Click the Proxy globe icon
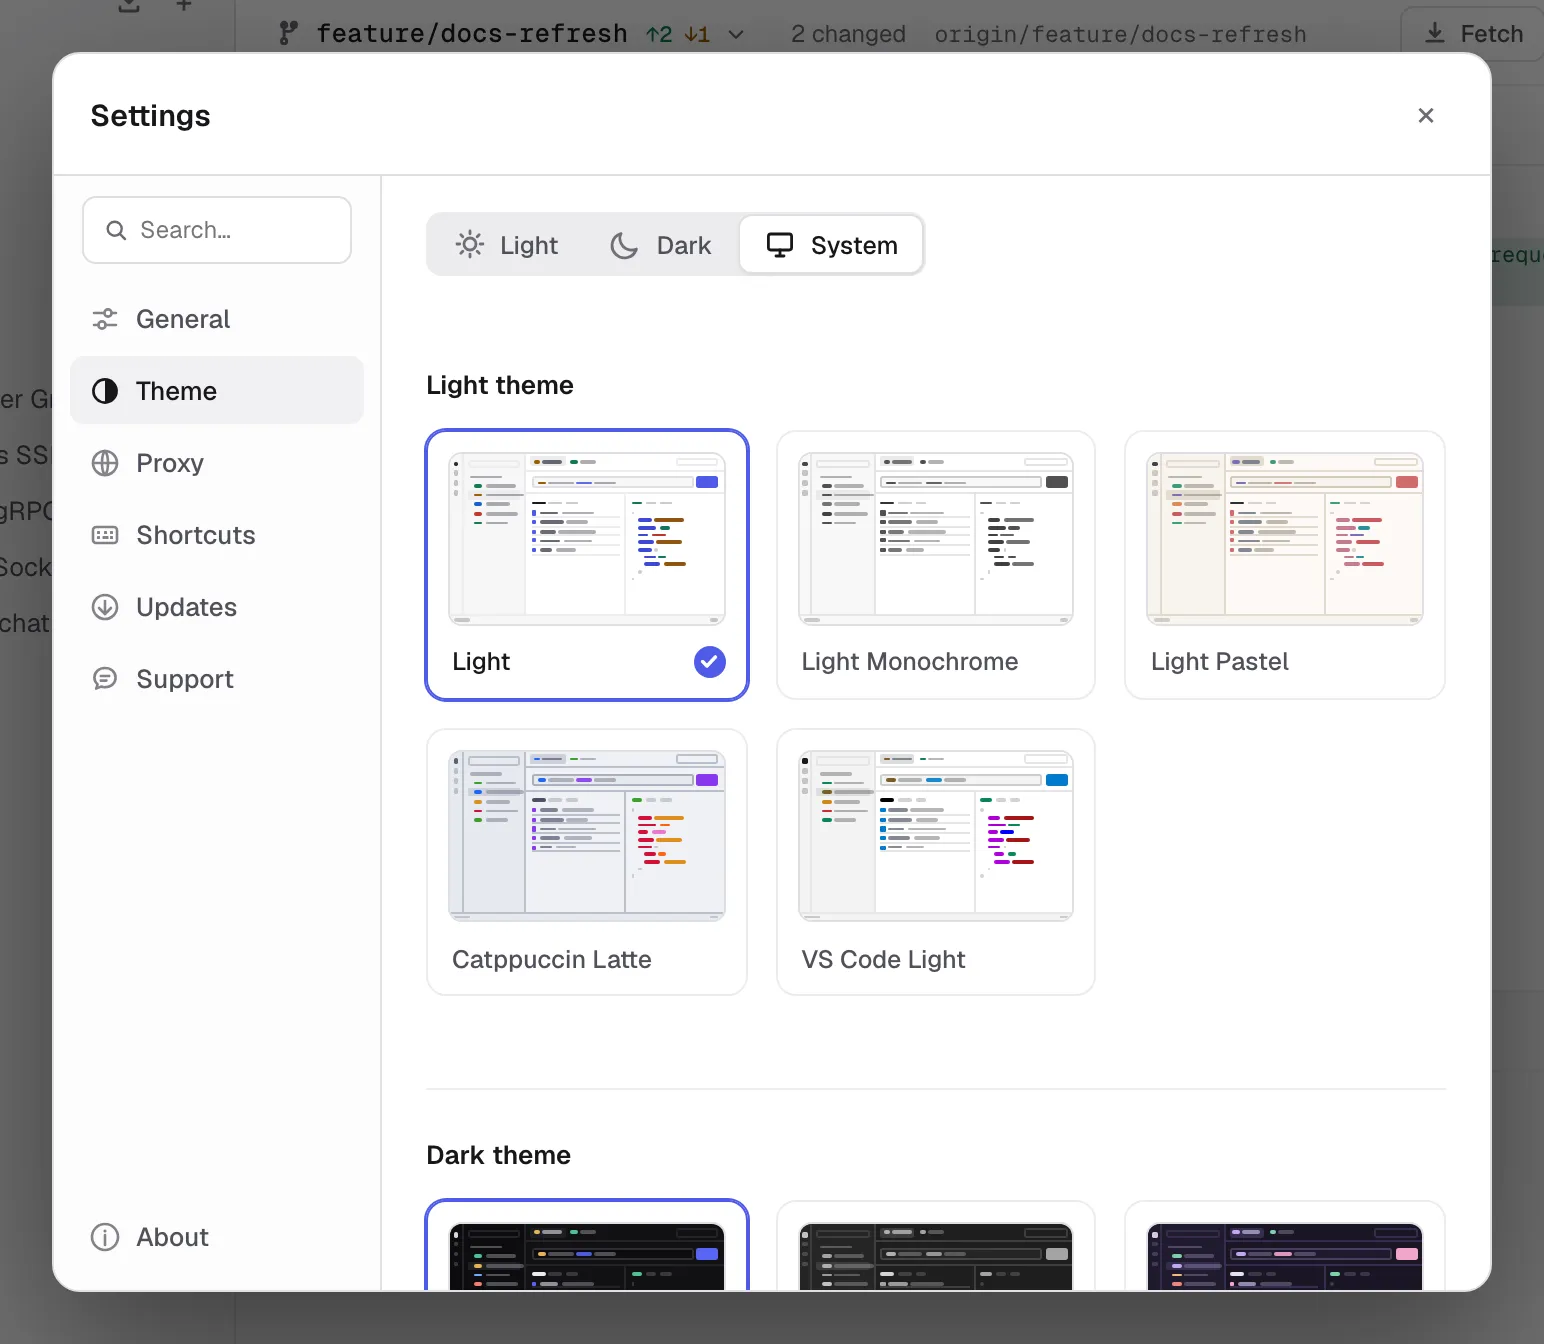This screenshot has height=1344, width=1544. (x=105, y=463)
